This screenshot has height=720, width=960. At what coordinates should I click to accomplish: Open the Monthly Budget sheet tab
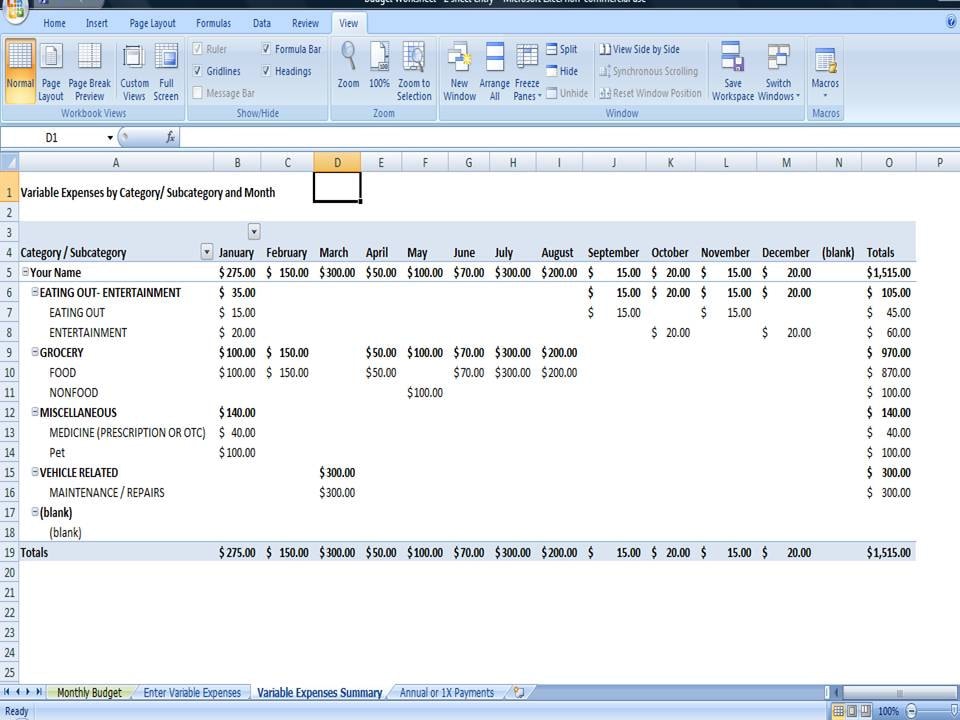[x=90, y=691]
